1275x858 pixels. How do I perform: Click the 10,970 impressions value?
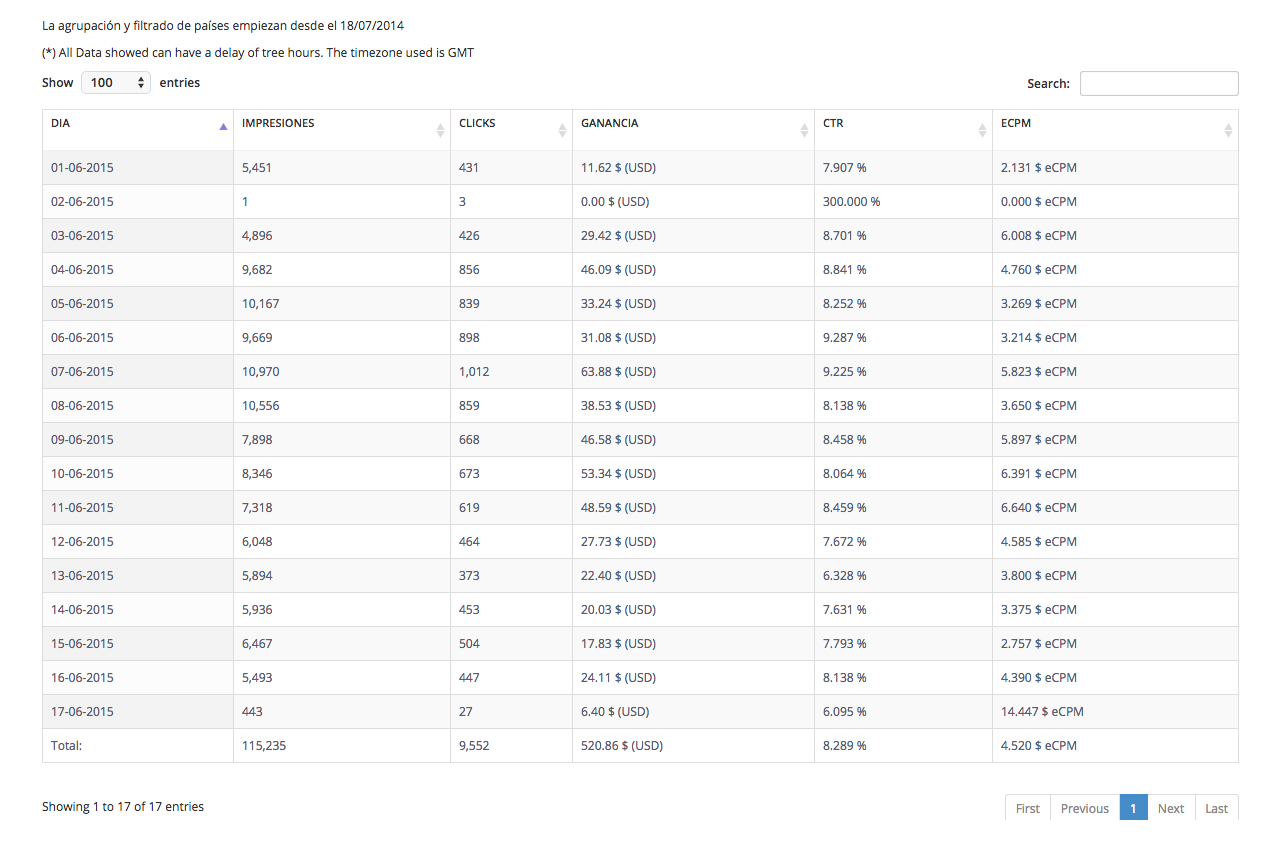261,372
